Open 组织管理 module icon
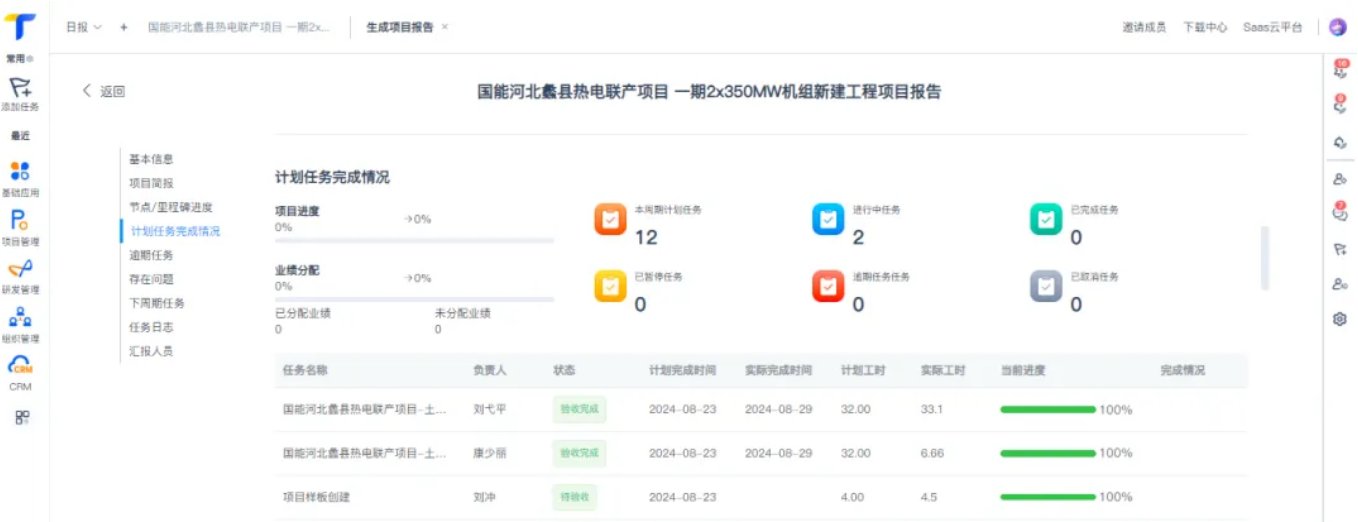Screen dimensions: 1358x522 (x=20, y=317)
